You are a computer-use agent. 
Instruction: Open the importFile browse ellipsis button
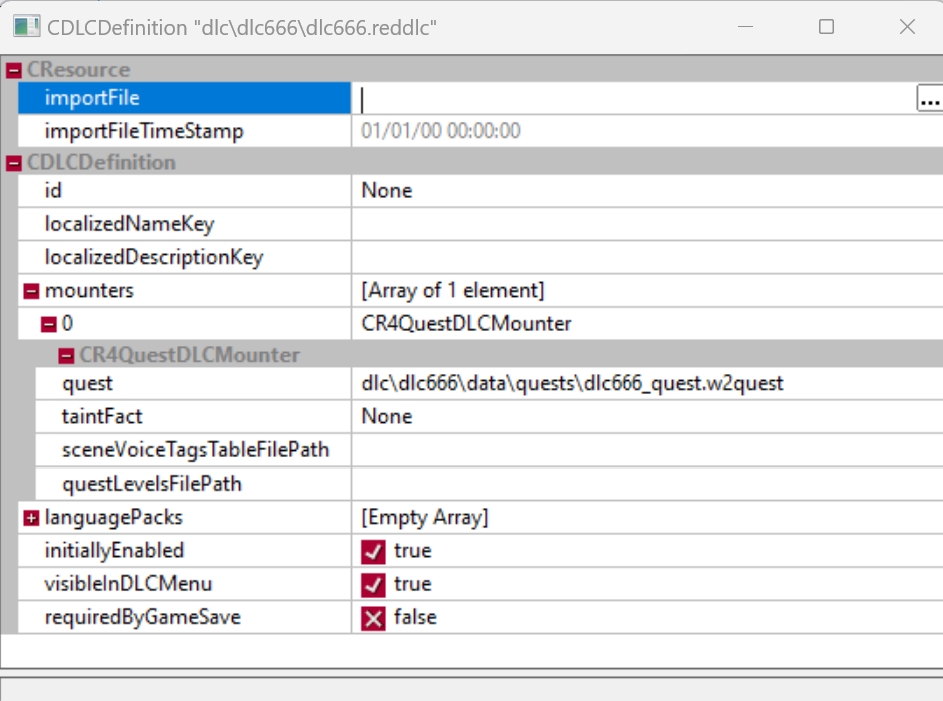(929, 98)
